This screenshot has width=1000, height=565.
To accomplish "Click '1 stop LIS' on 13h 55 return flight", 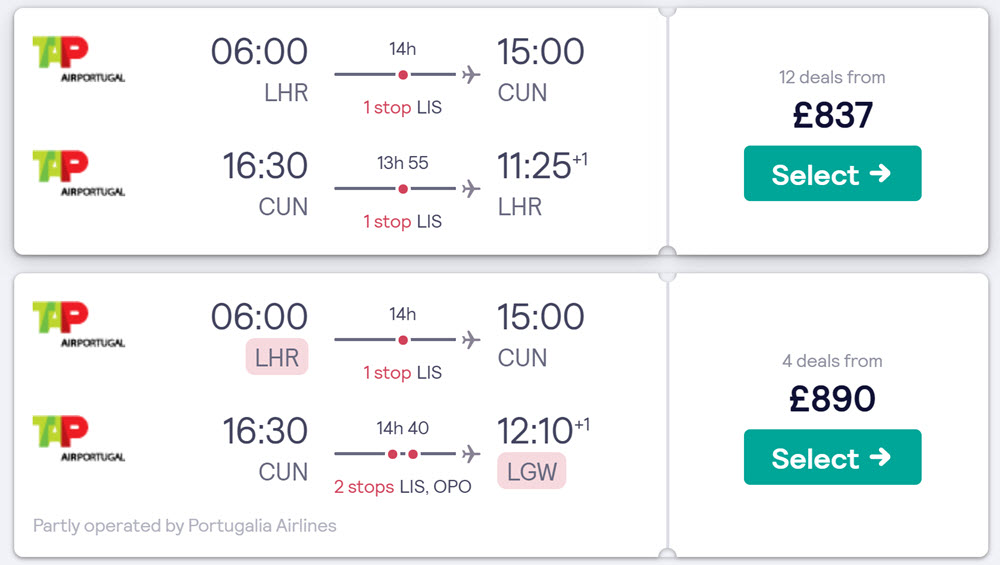I will (x=402, y=221).
